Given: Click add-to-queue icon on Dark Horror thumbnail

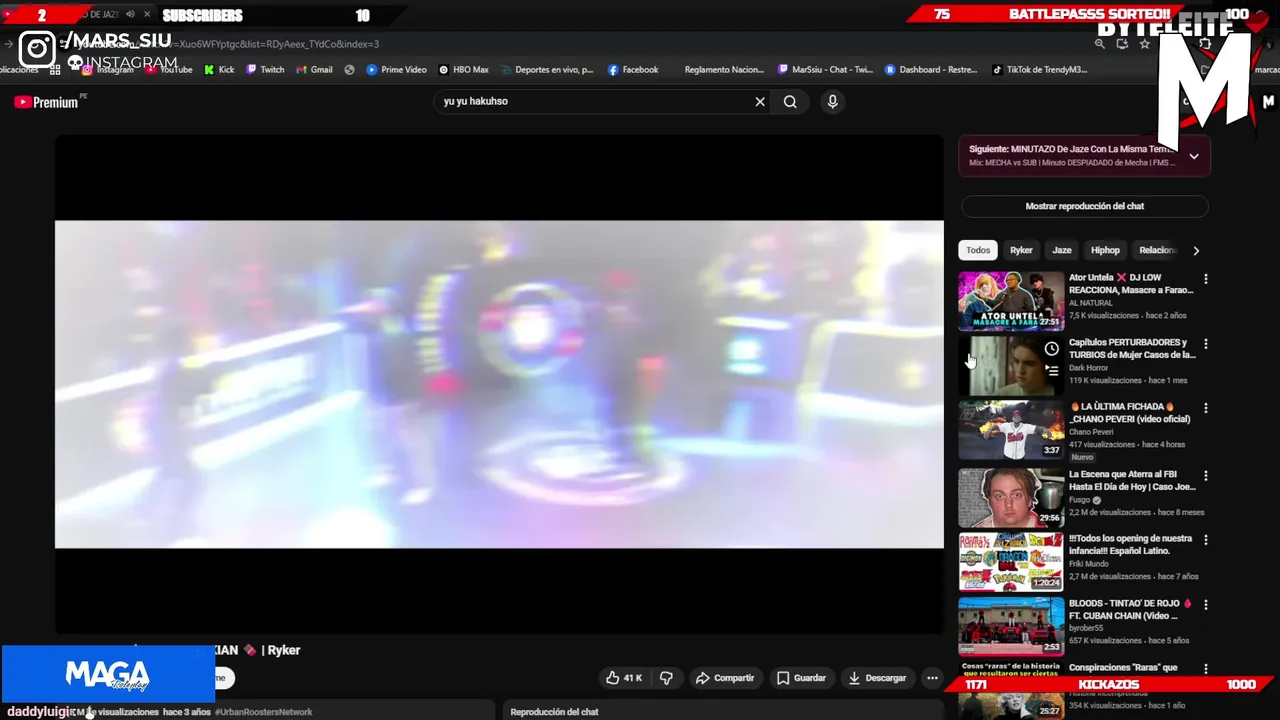Looking at the screenshot, I should (1051, 371).
